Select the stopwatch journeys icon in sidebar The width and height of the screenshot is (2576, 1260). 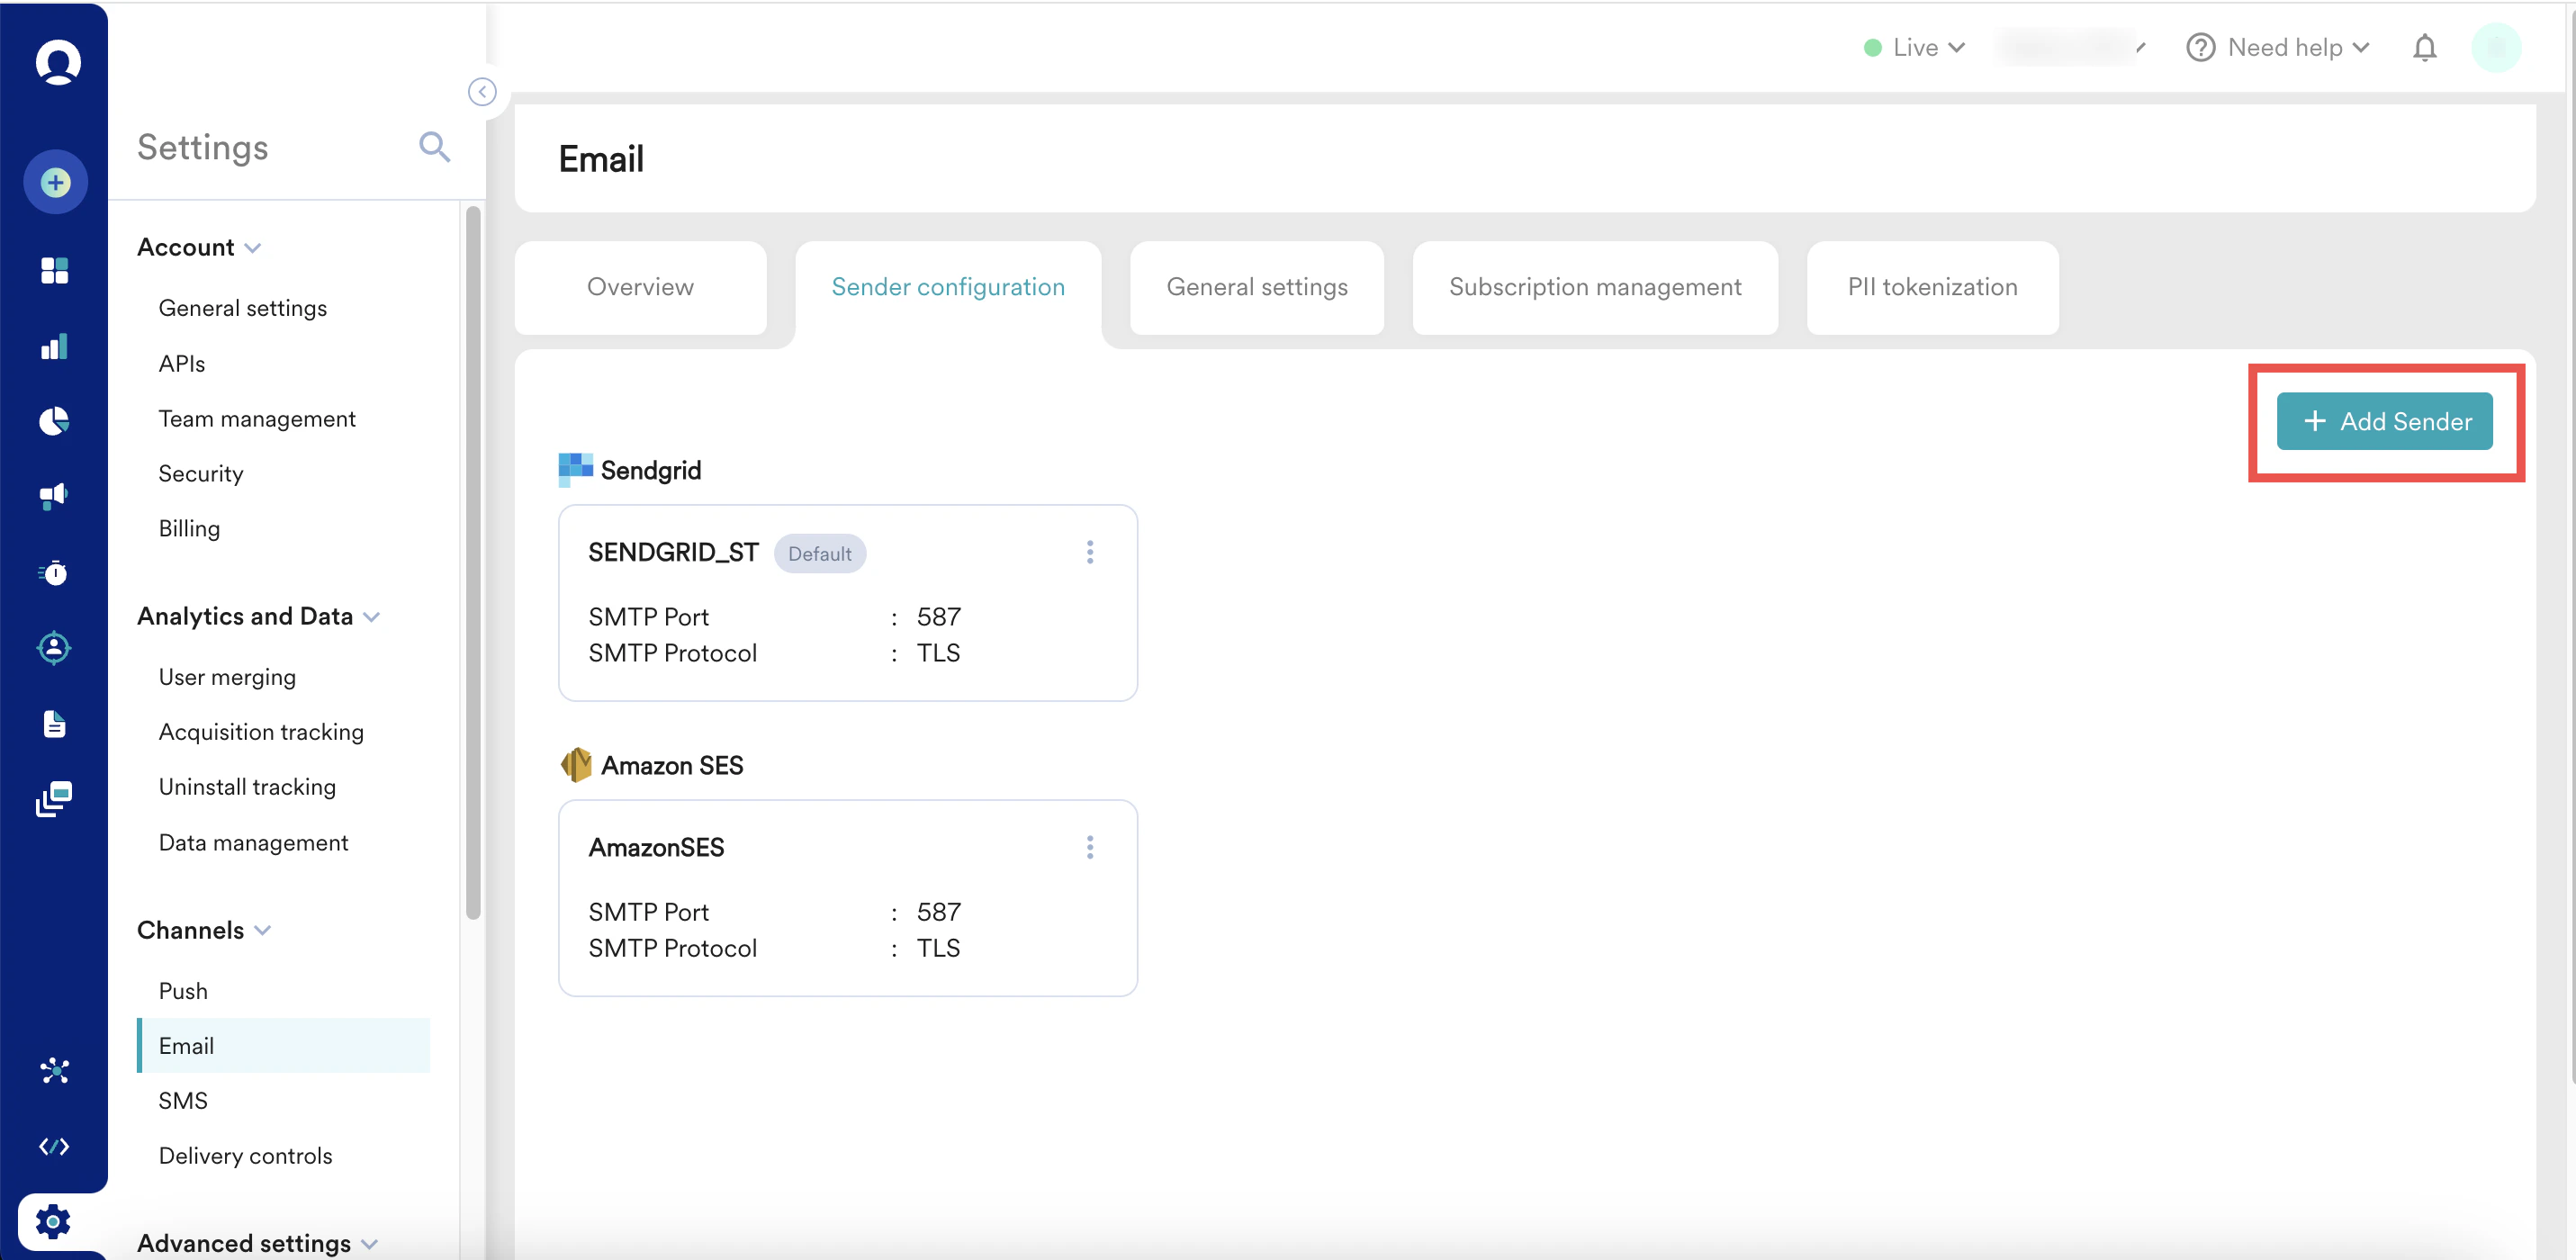(x=53, y=572)
